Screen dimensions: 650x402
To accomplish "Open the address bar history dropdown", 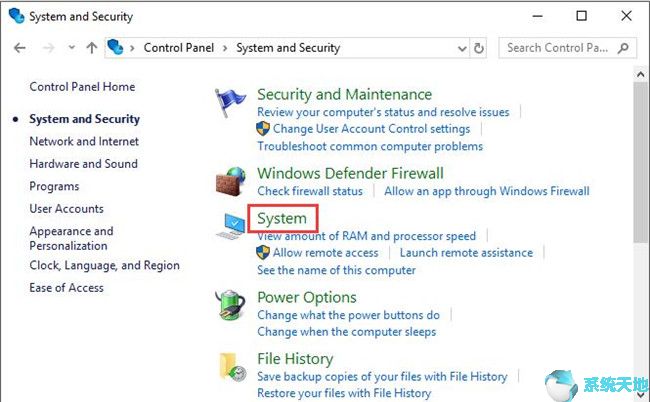I will [x=461, y=48].
